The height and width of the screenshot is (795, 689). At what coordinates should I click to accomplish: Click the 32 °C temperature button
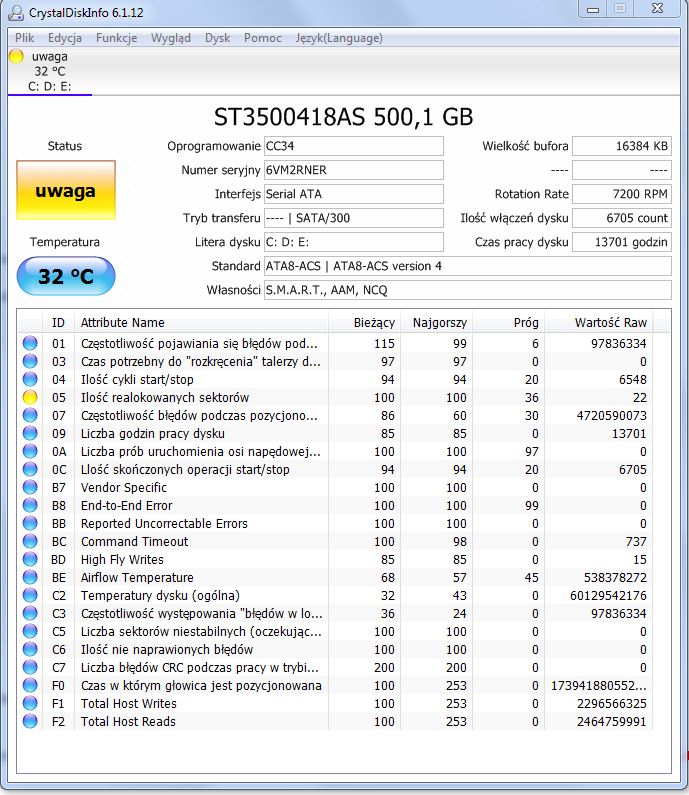click(x=66, y=276)
